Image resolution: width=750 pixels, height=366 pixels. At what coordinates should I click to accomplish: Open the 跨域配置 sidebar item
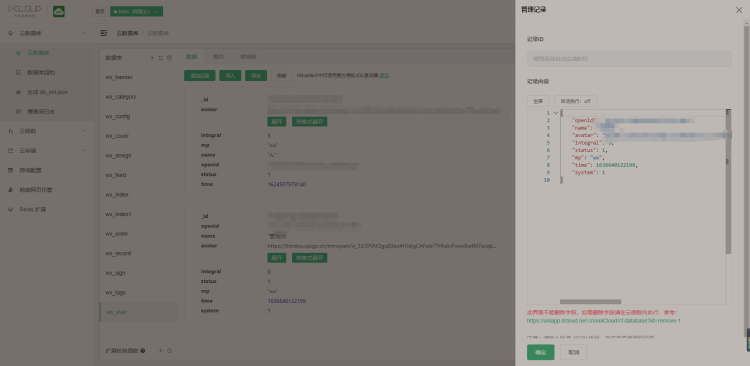pyautogui.click(x=47, y=170)
